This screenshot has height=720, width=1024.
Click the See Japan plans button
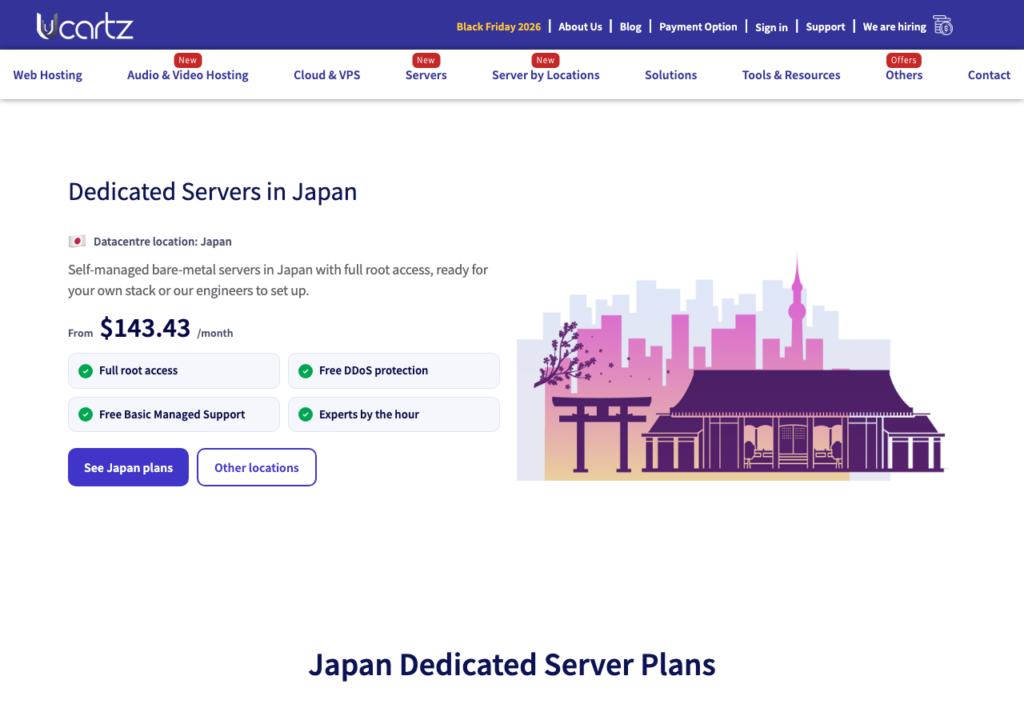coord(128,467)
